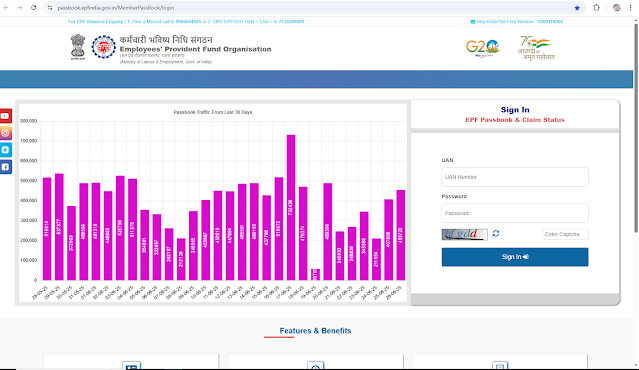This screenshot has height=370, width=639.
Task: Open the browser profile avatar
Action: (x=617, y=8)
